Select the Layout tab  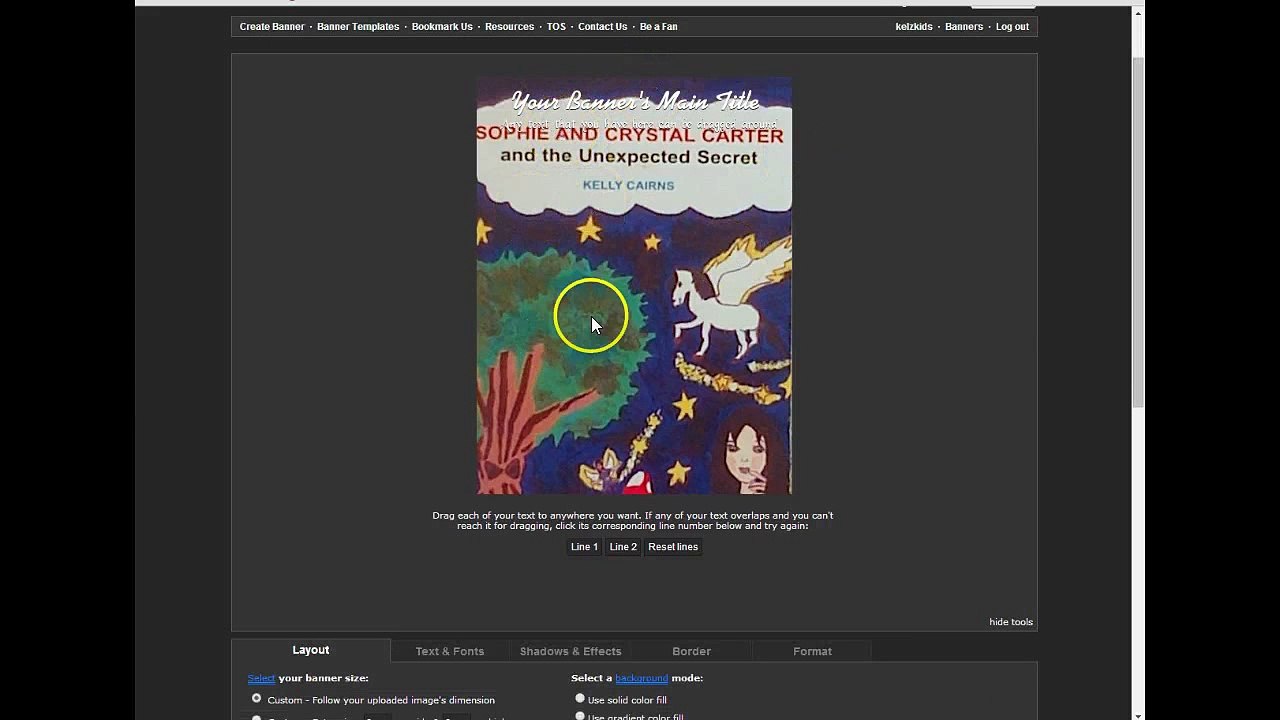(310, 650)
